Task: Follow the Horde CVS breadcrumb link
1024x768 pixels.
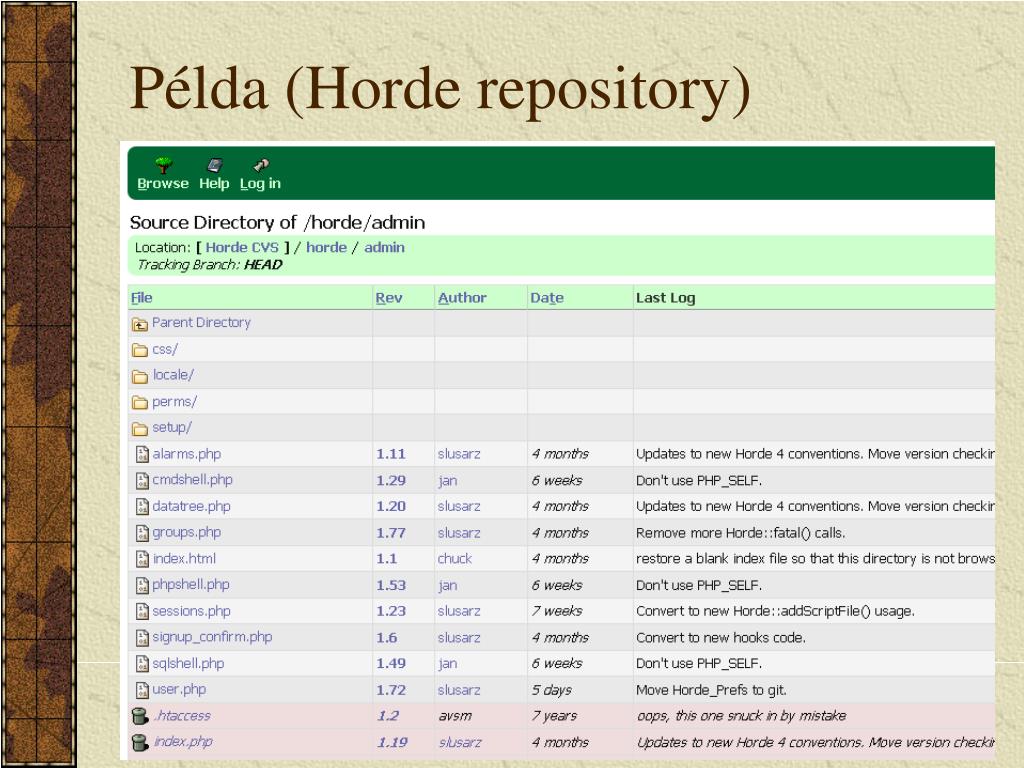Action: point(242,248)
